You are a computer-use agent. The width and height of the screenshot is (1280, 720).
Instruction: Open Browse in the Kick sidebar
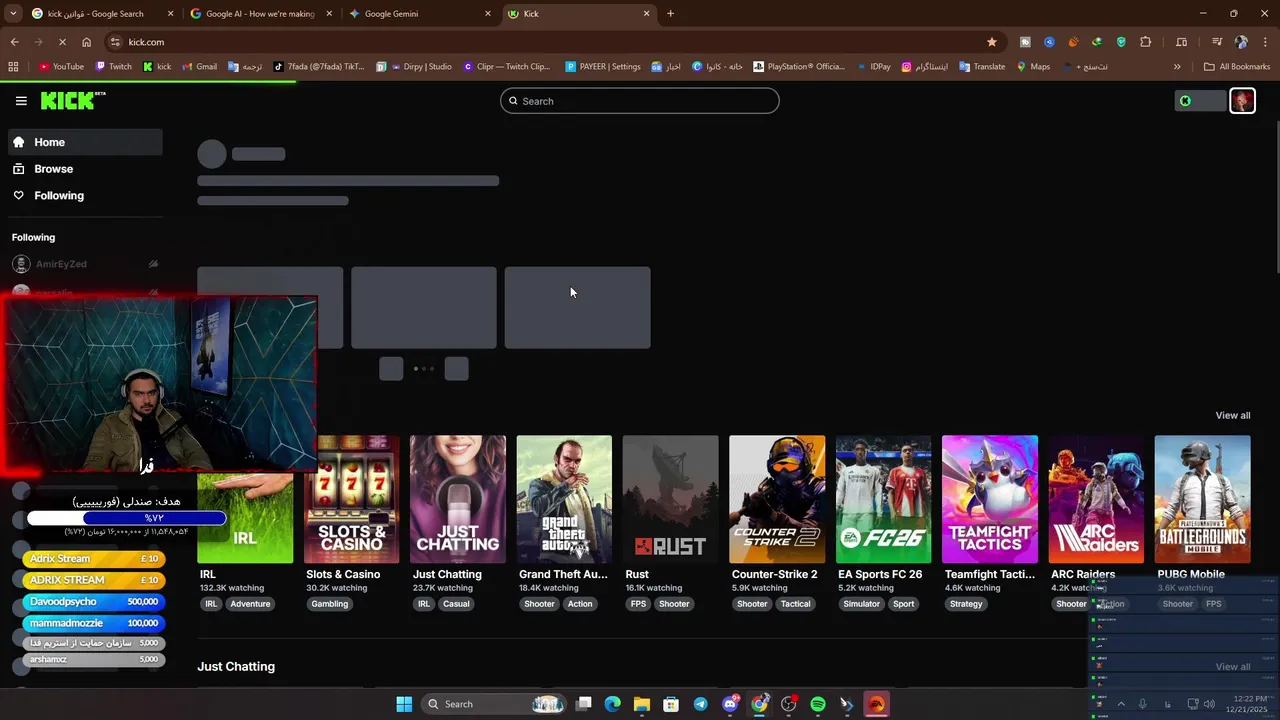(x=85, y=169)
